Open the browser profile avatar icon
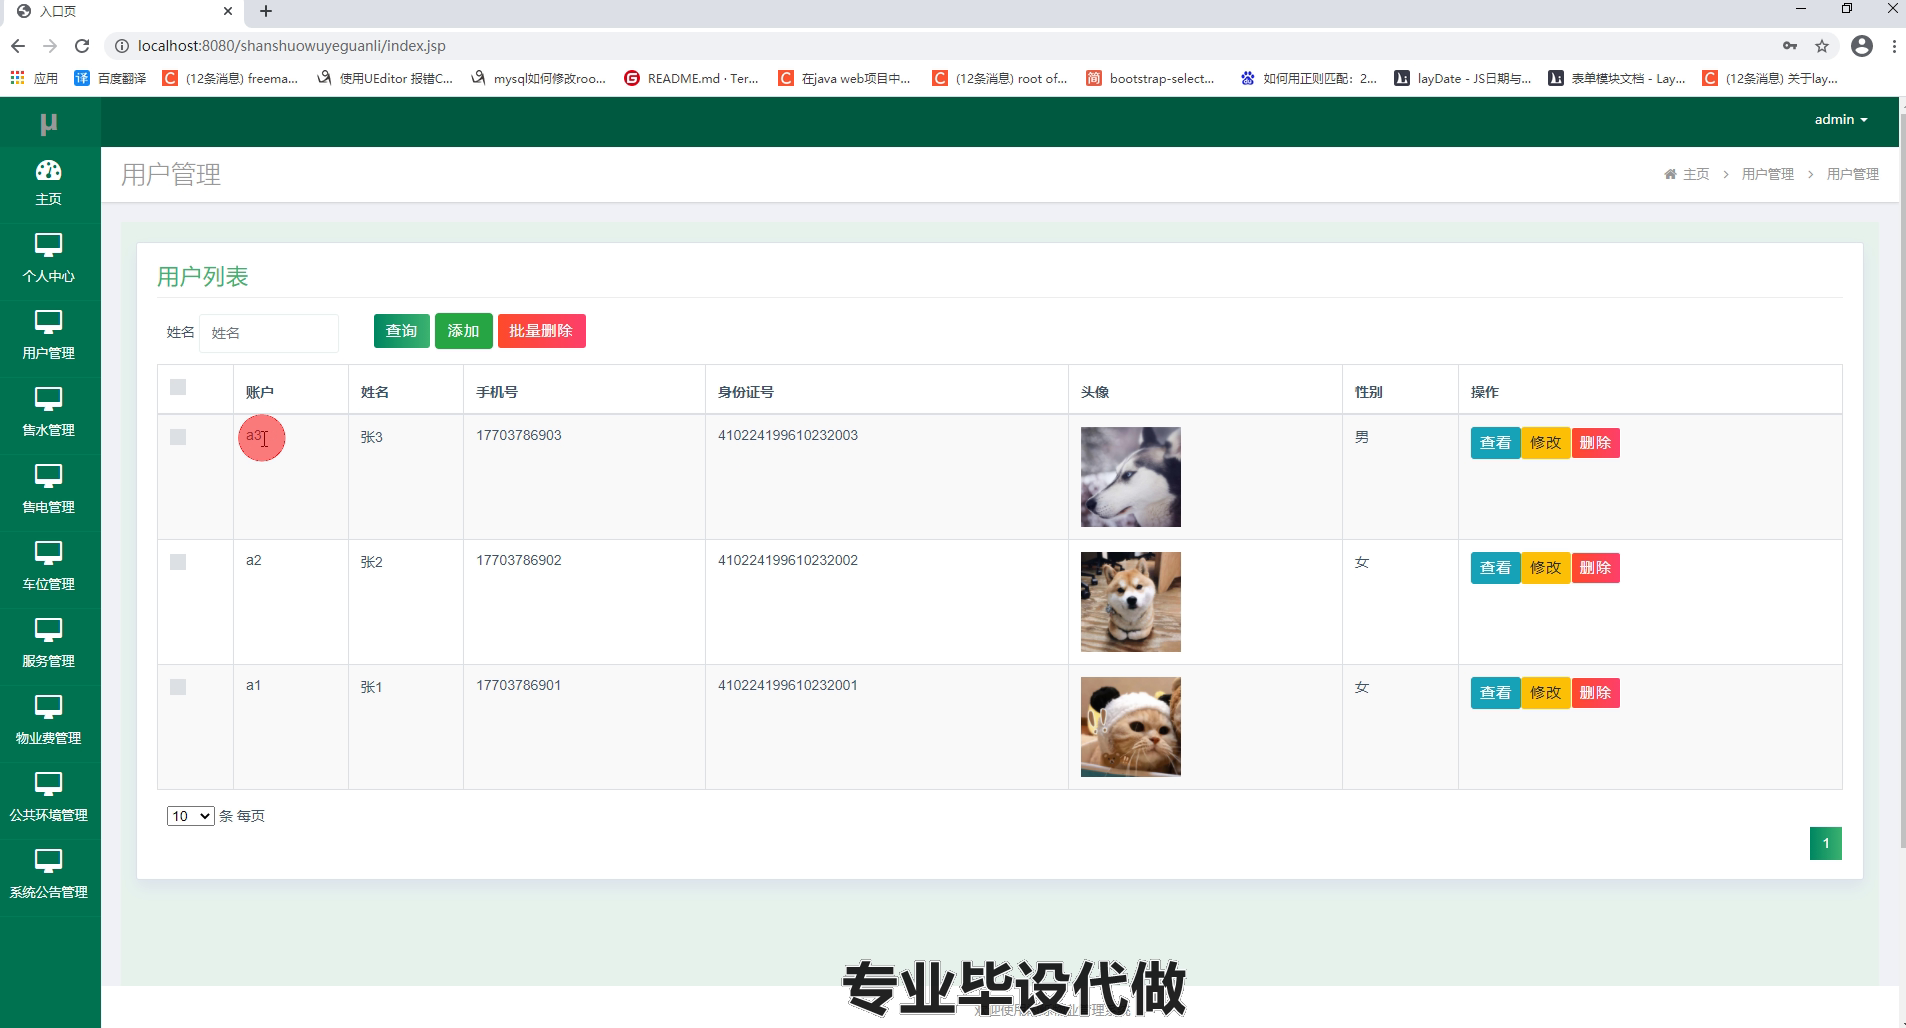This screenshot has height=1028, width=1906. (1862, 46)
